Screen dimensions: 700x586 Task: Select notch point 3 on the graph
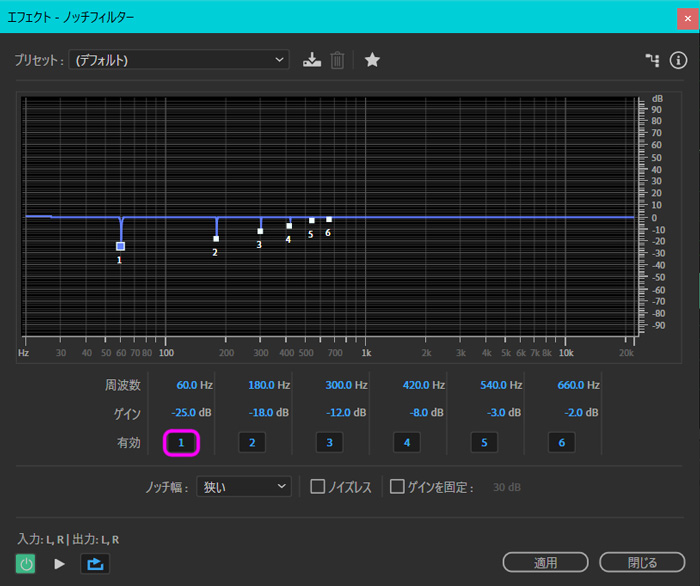(x=260, y=231)
